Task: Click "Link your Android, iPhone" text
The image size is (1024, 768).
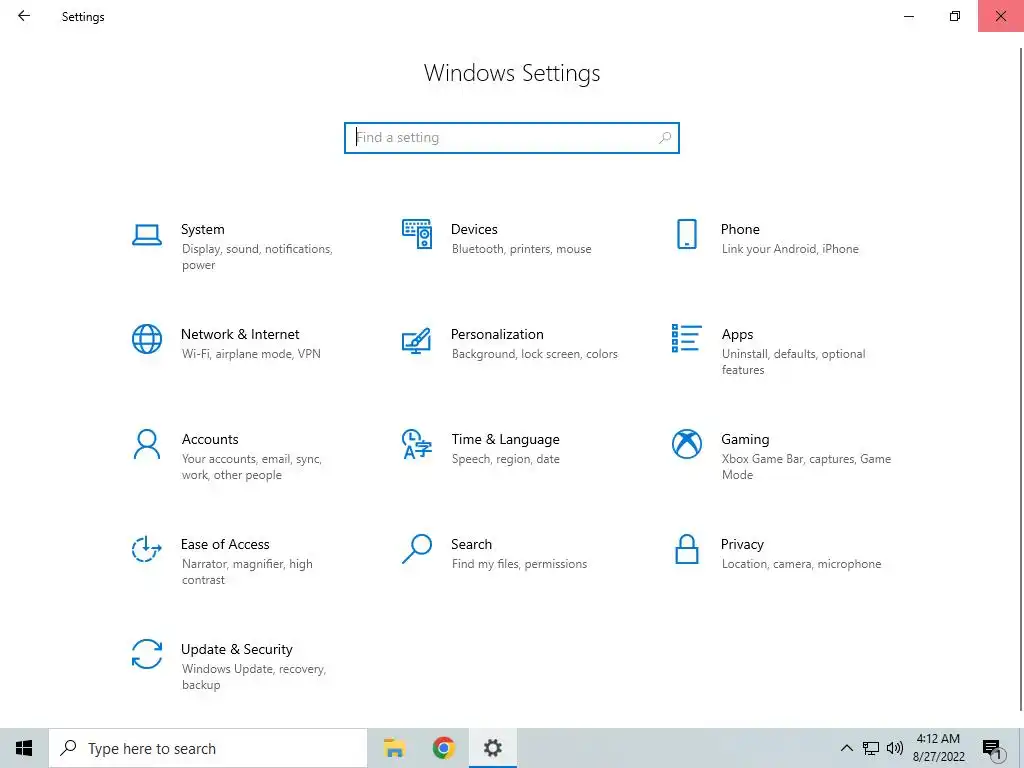Action: click(x=790, y=249)
